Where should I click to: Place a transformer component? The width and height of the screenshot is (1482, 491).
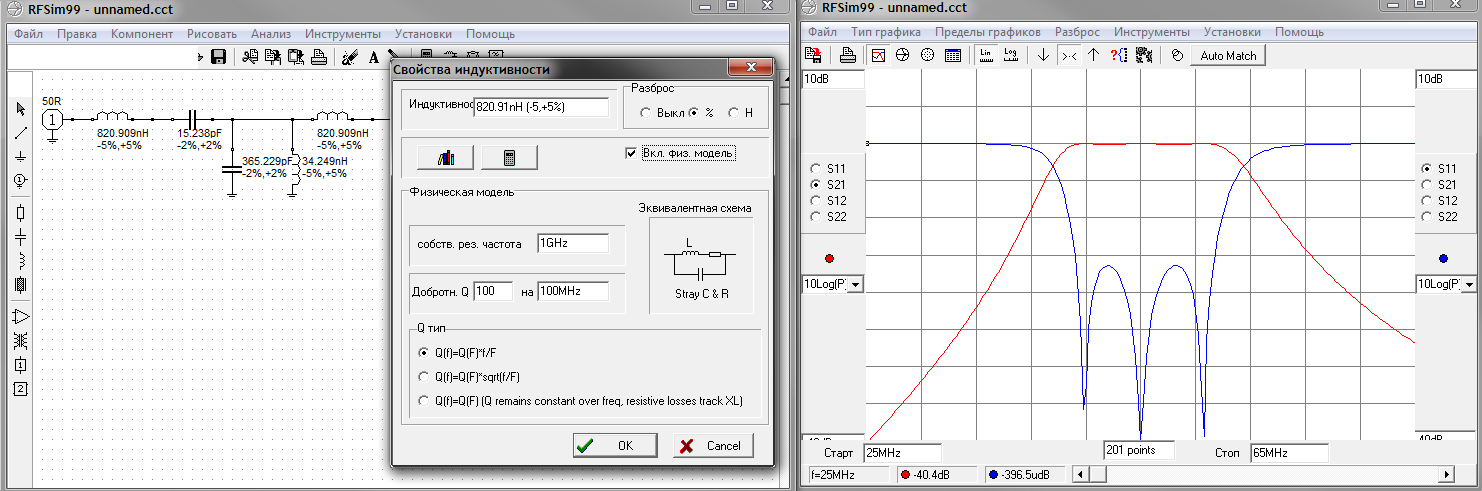(x=20, y=340)
